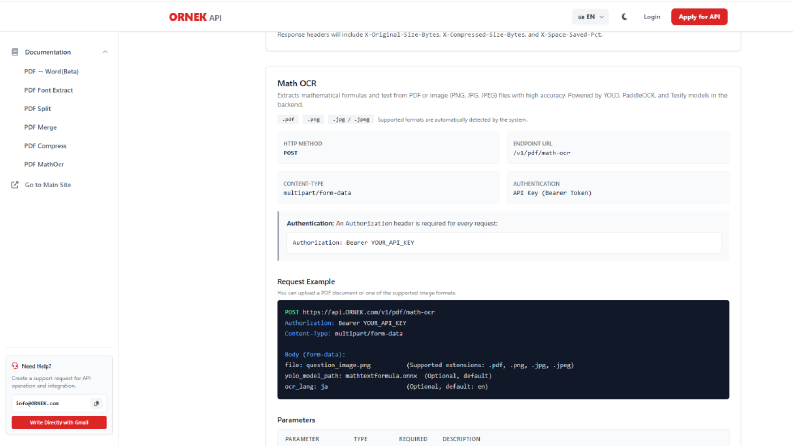Click the Login link
This screenshot has height=446, width=793.
(651, 17)
